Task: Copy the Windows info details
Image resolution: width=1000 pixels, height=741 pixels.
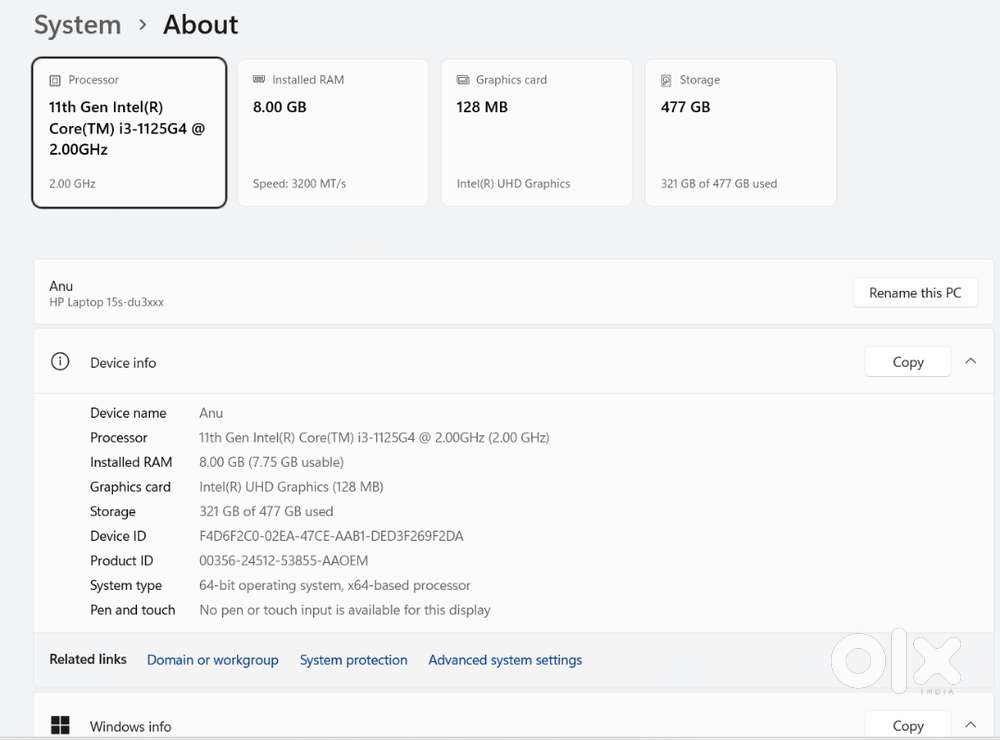Action: click(908, 726)
